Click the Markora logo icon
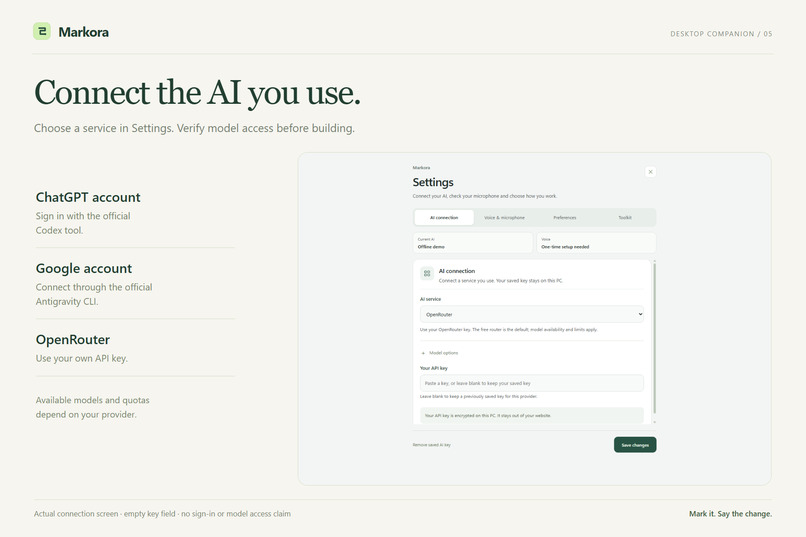This screenshot has width=806, height=537. click(x=42, y=31)
